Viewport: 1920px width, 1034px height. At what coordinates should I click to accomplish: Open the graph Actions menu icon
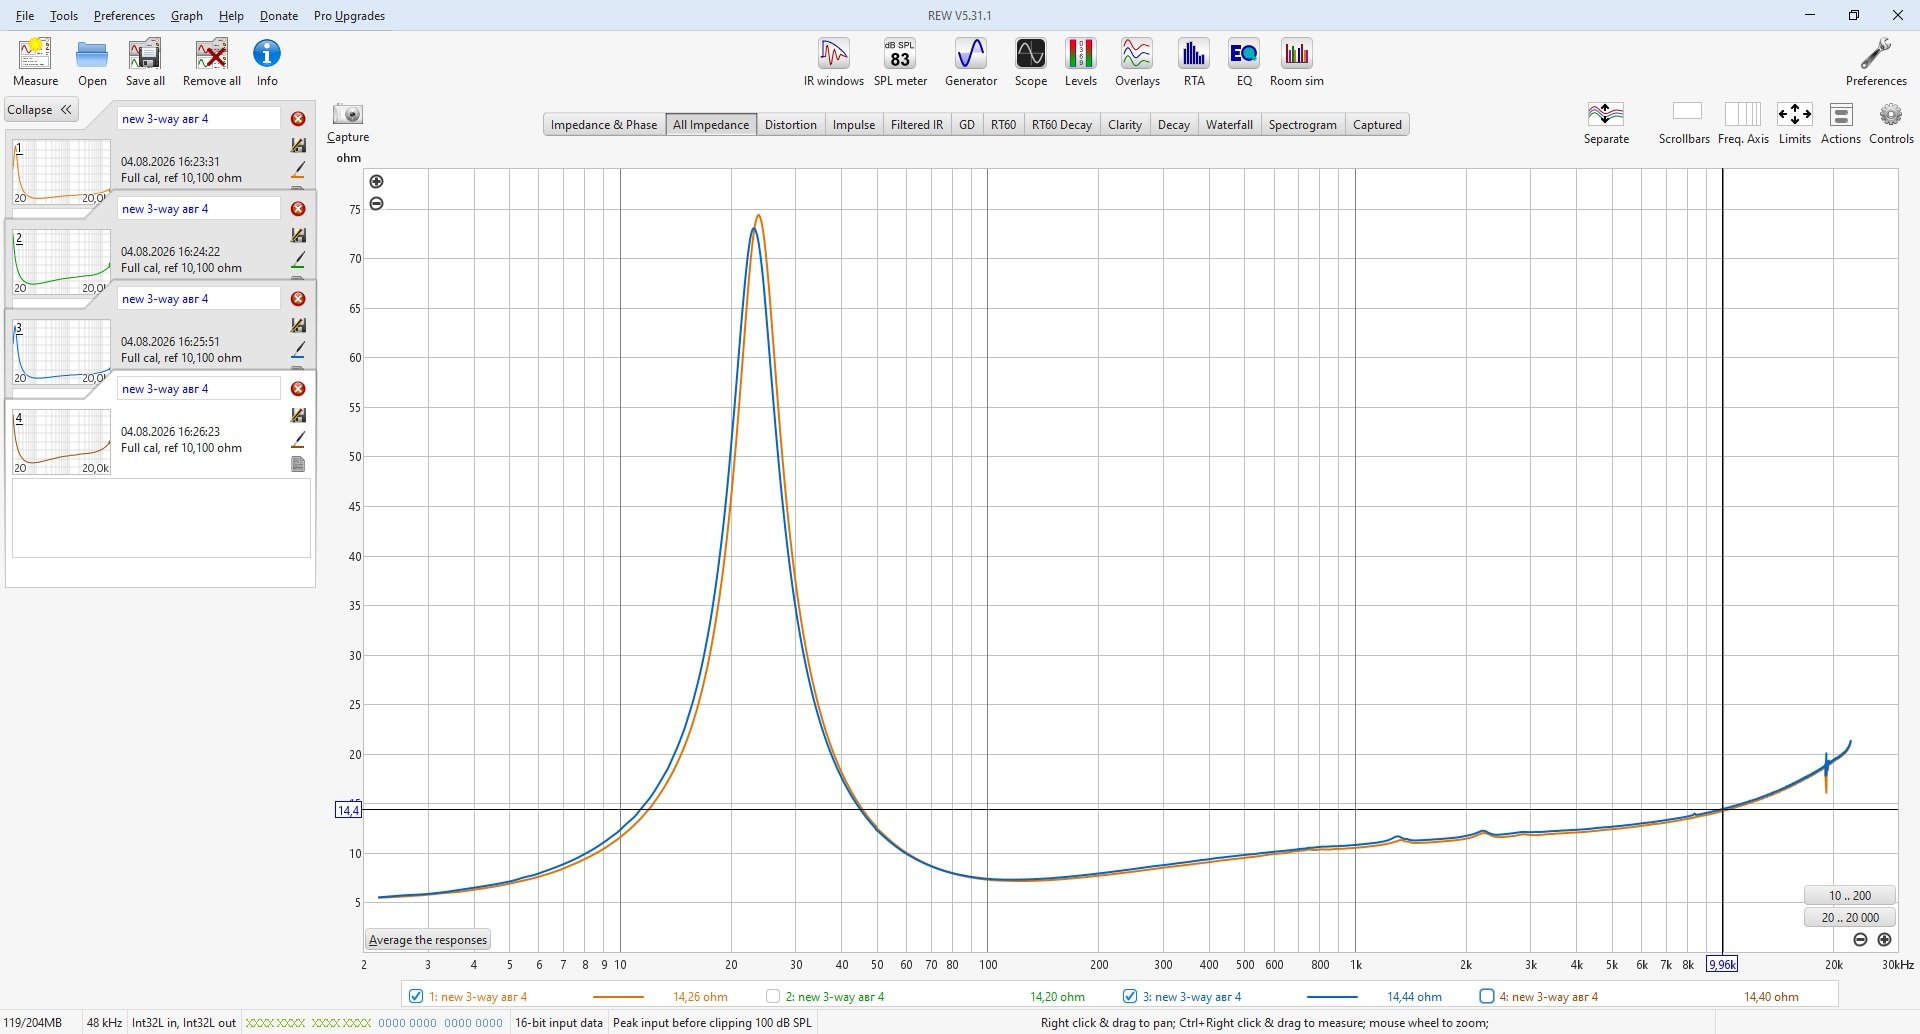tap(1841, 123)
